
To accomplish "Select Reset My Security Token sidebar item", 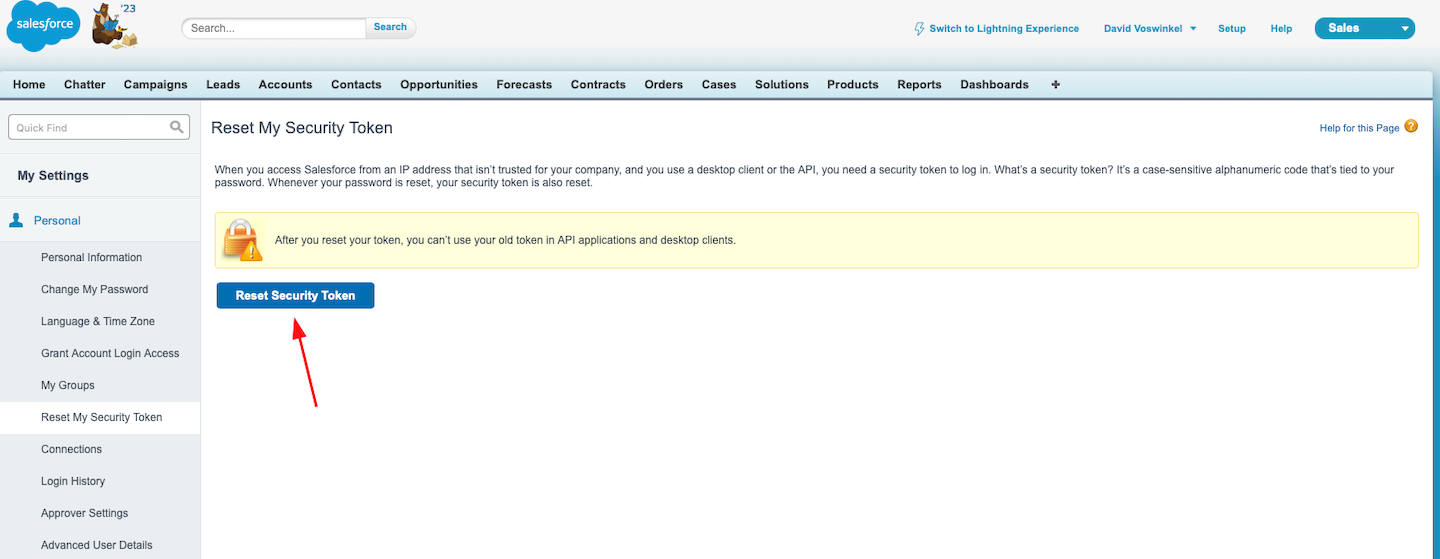I will pyautogui.click(x=100, y=417).
